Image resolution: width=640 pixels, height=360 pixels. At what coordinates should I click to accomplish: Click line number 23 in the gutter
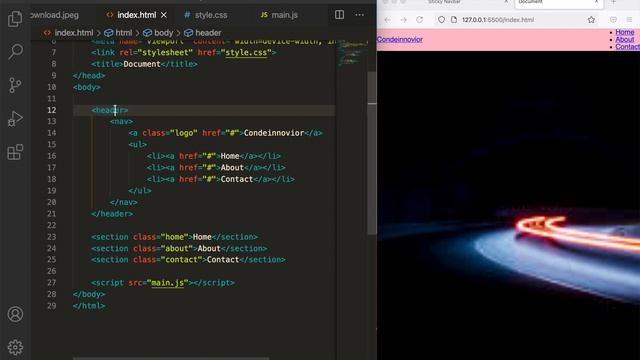51,237
